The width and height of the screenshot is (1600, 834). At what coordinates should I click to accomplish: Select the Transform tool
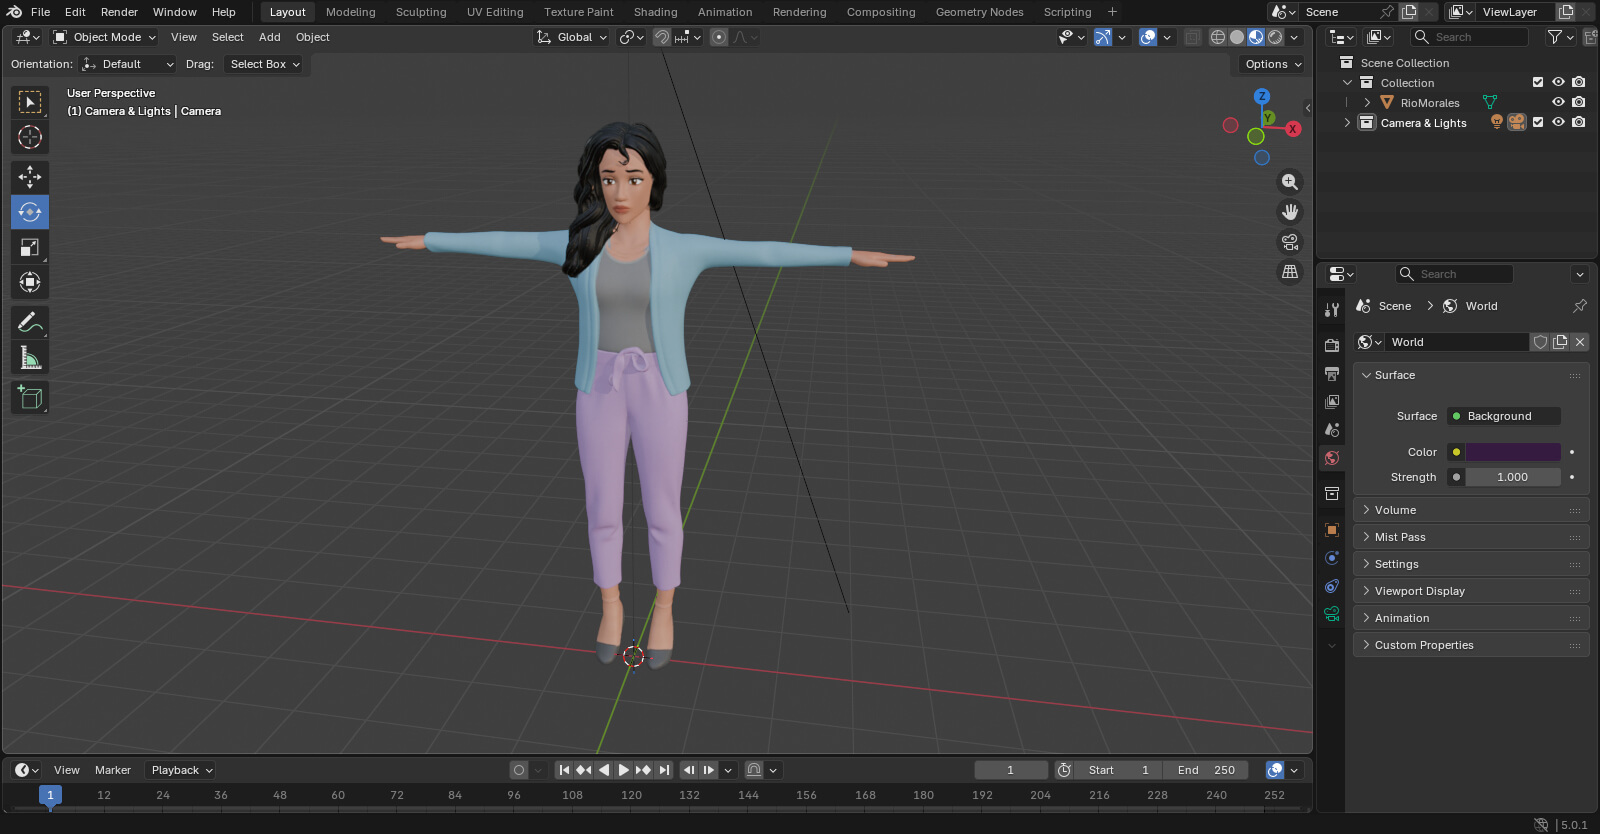tap(30, 282)
